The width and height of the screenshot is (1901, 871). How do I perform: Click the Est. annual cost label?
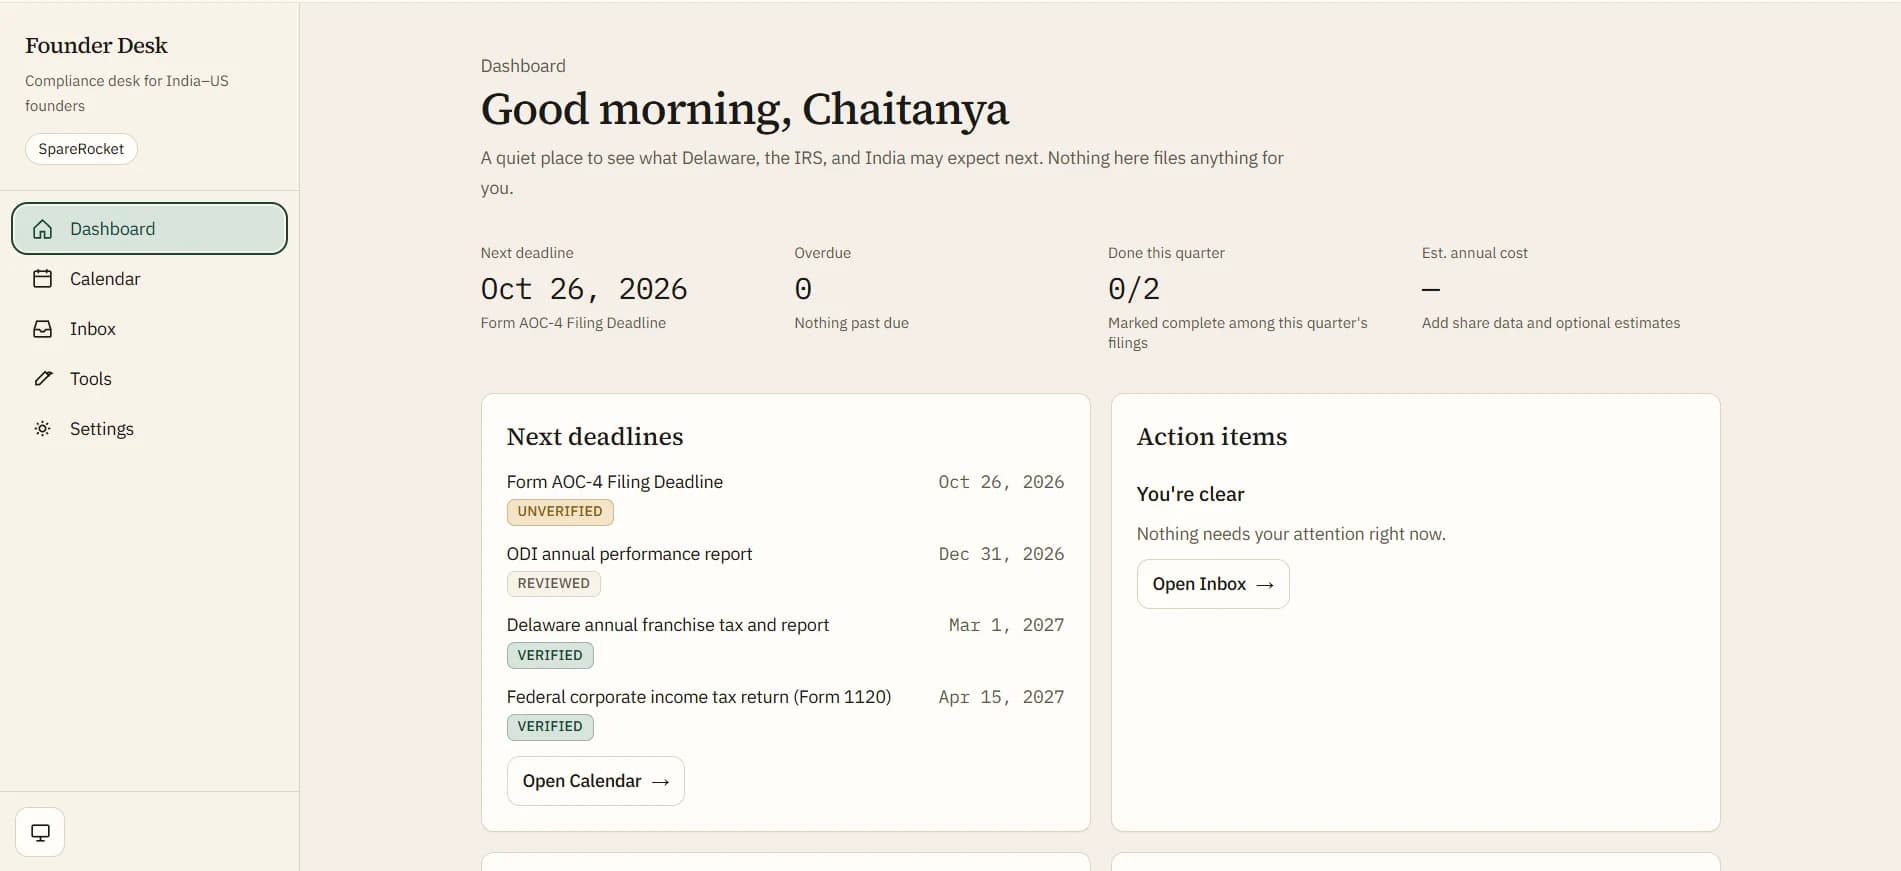tap(1475, 253)
